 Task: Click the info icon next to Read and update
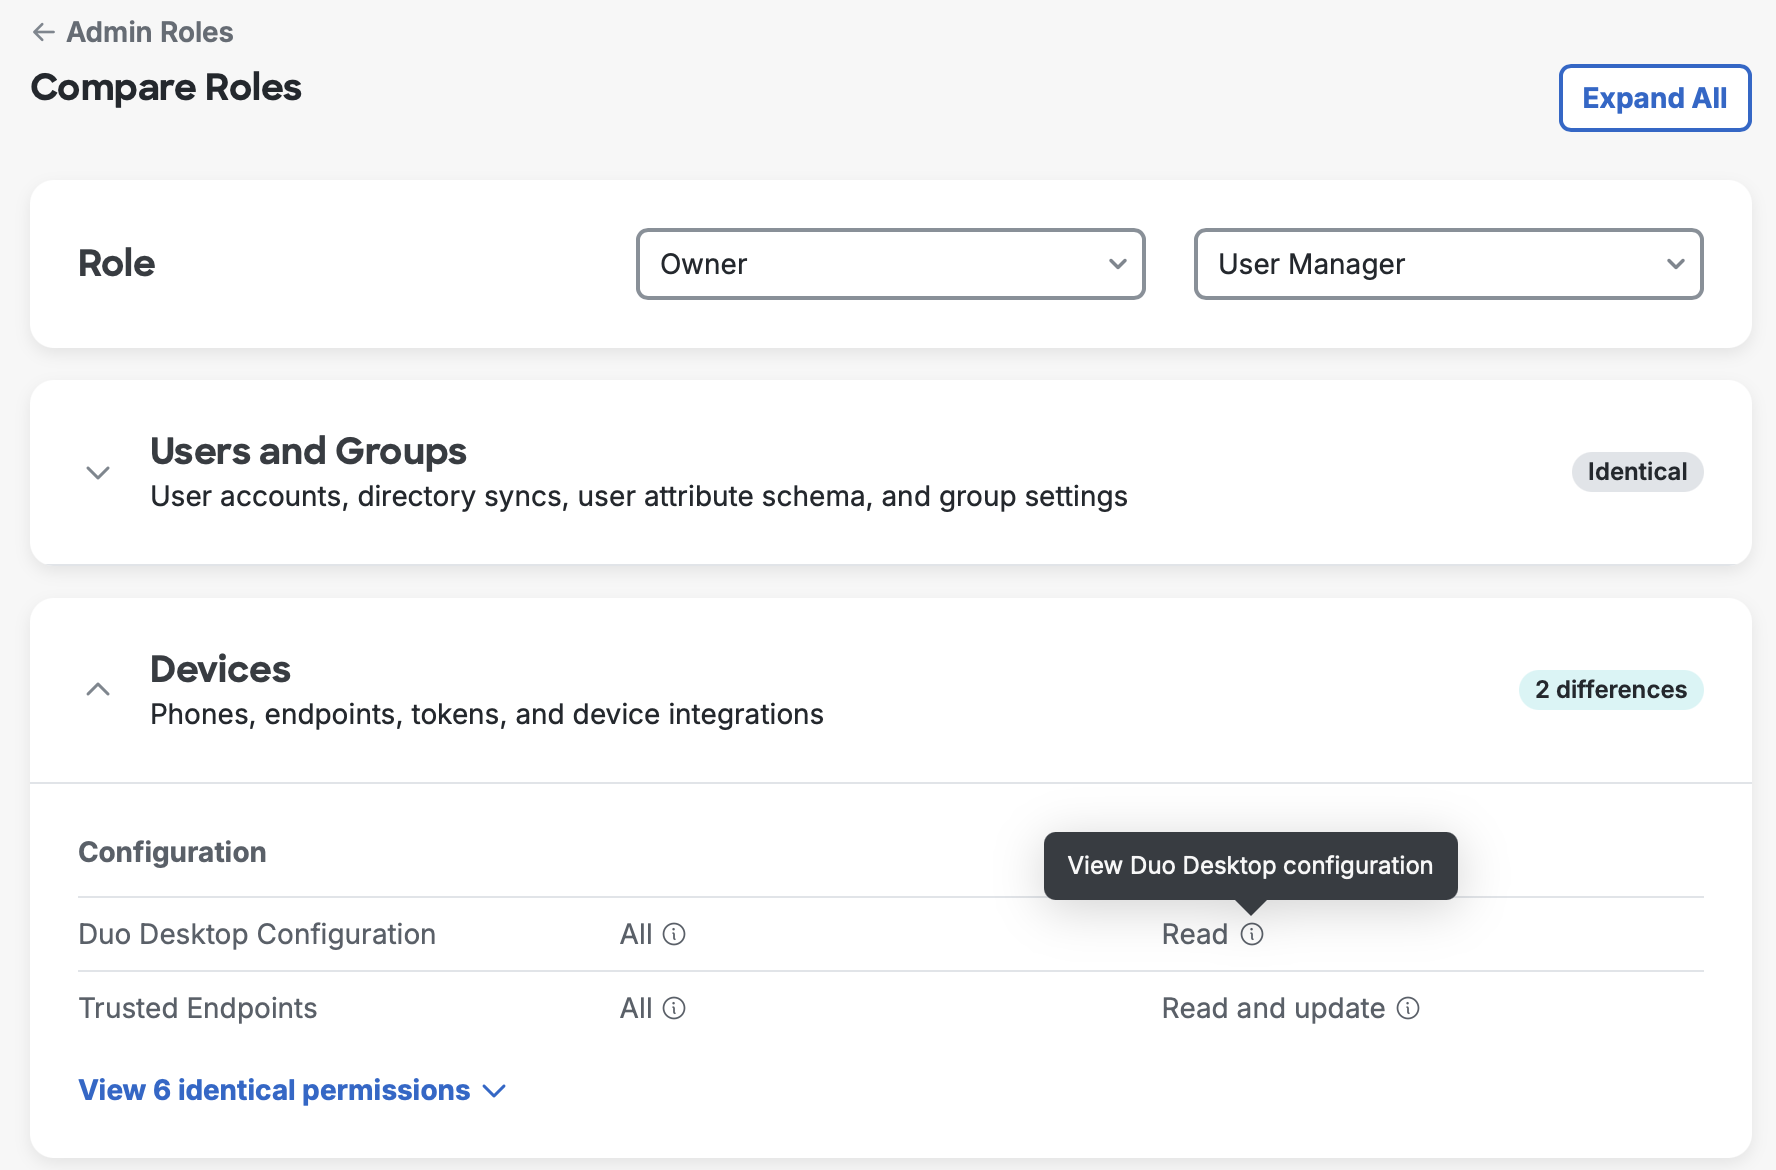tap(1408, 1008)
